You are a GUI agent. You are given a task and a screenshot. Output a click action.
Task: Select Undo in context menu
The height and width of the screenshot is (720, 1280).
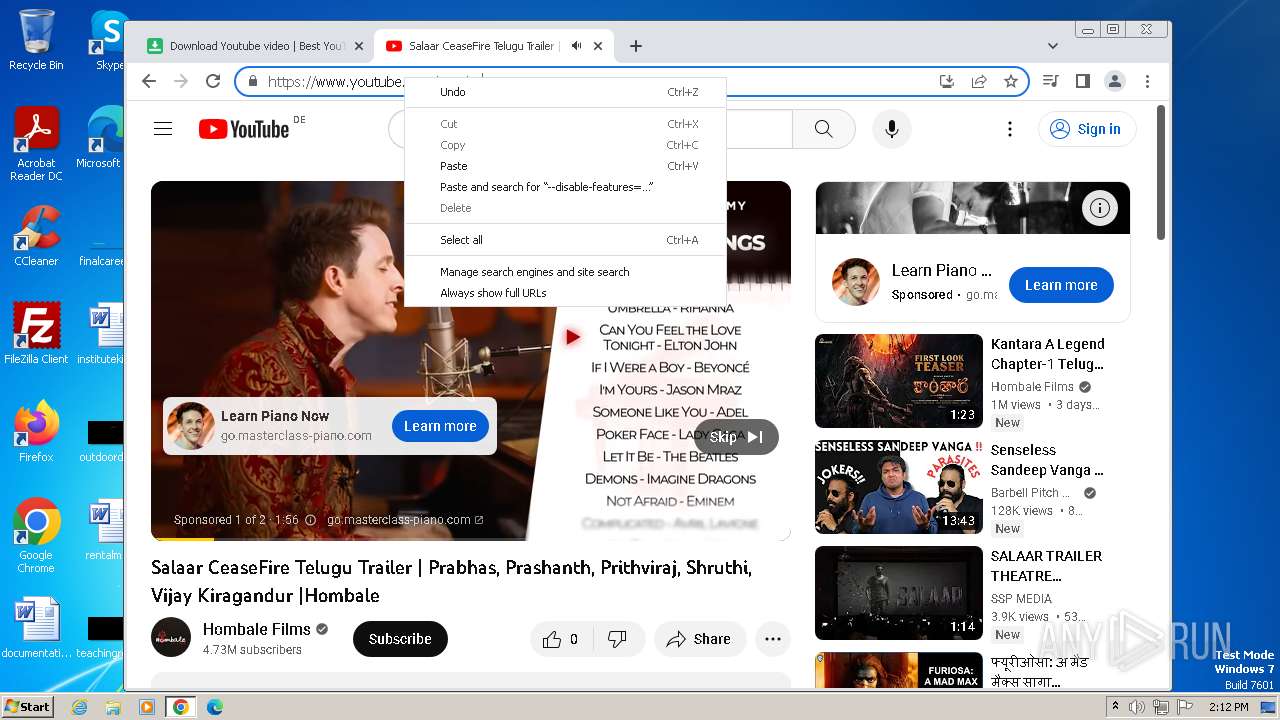565,92
